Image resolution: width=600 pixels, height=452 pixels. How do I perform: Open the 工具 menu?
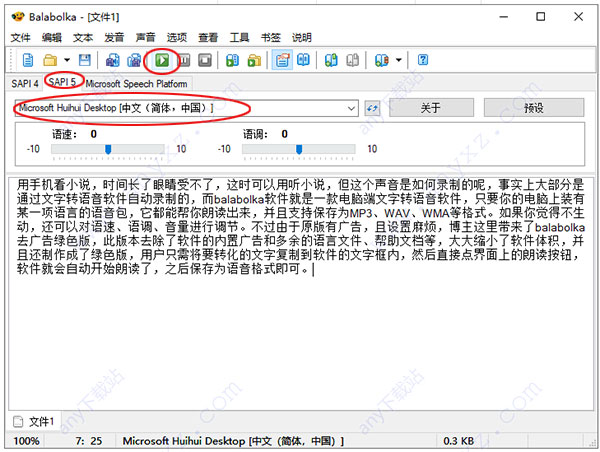point(239,38)
